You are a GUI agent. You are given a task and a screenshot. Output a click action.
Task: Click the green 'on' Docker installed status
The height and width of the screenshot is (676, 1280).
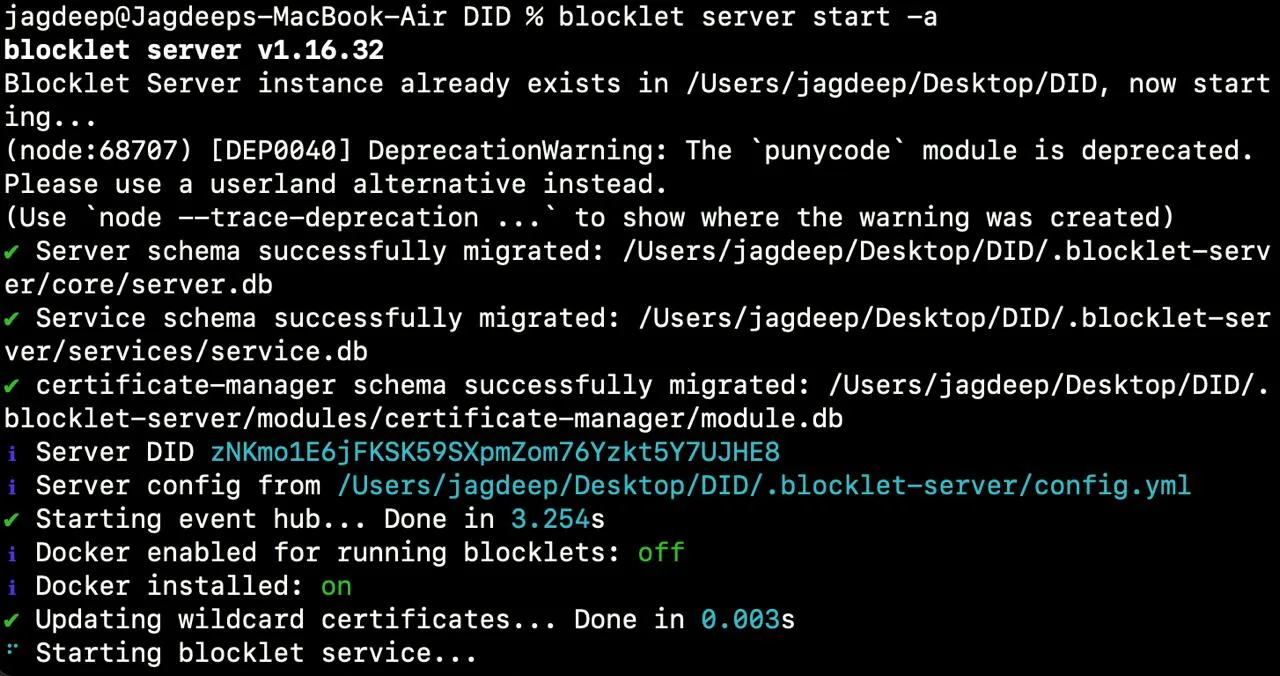click(x=337, y=586)
